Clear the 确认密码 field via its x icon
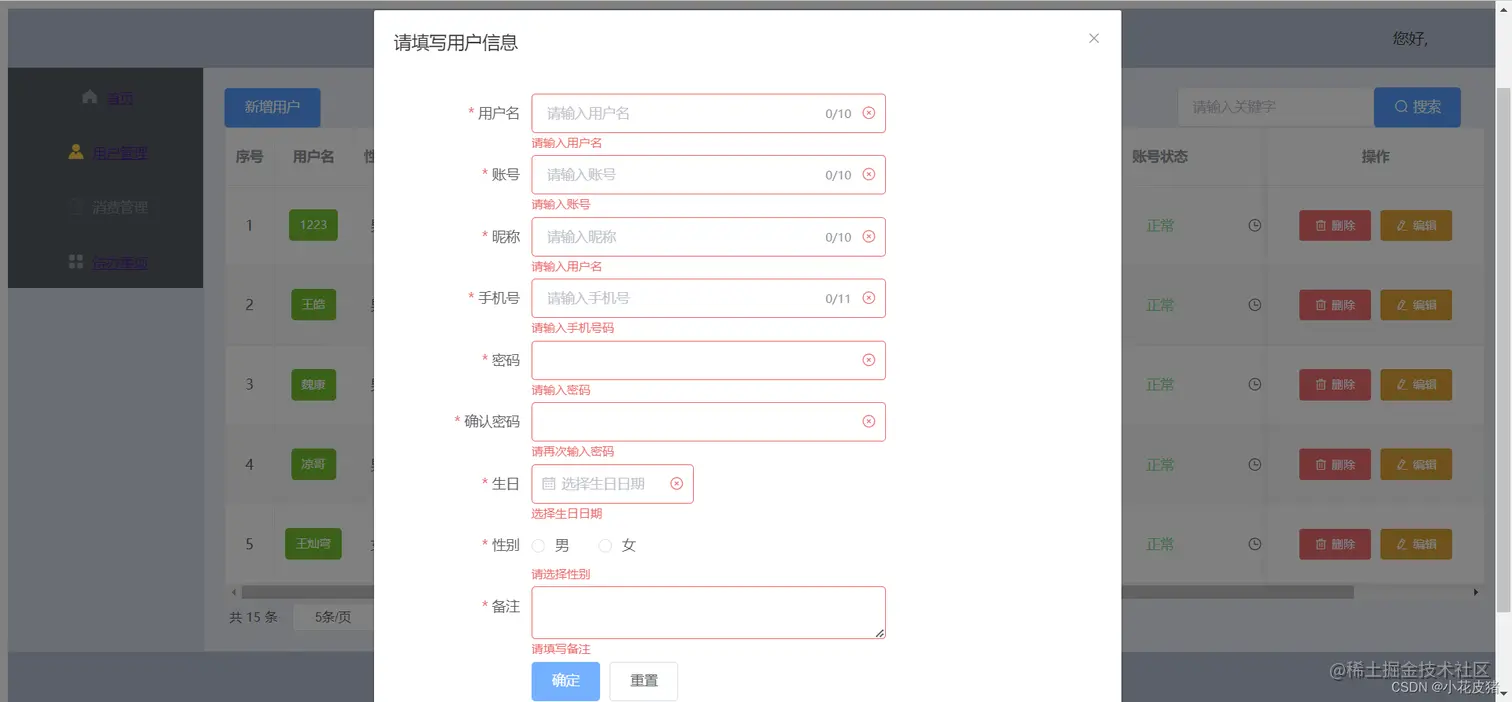Viewport: 1512px width, 702px height. [868, 421]
